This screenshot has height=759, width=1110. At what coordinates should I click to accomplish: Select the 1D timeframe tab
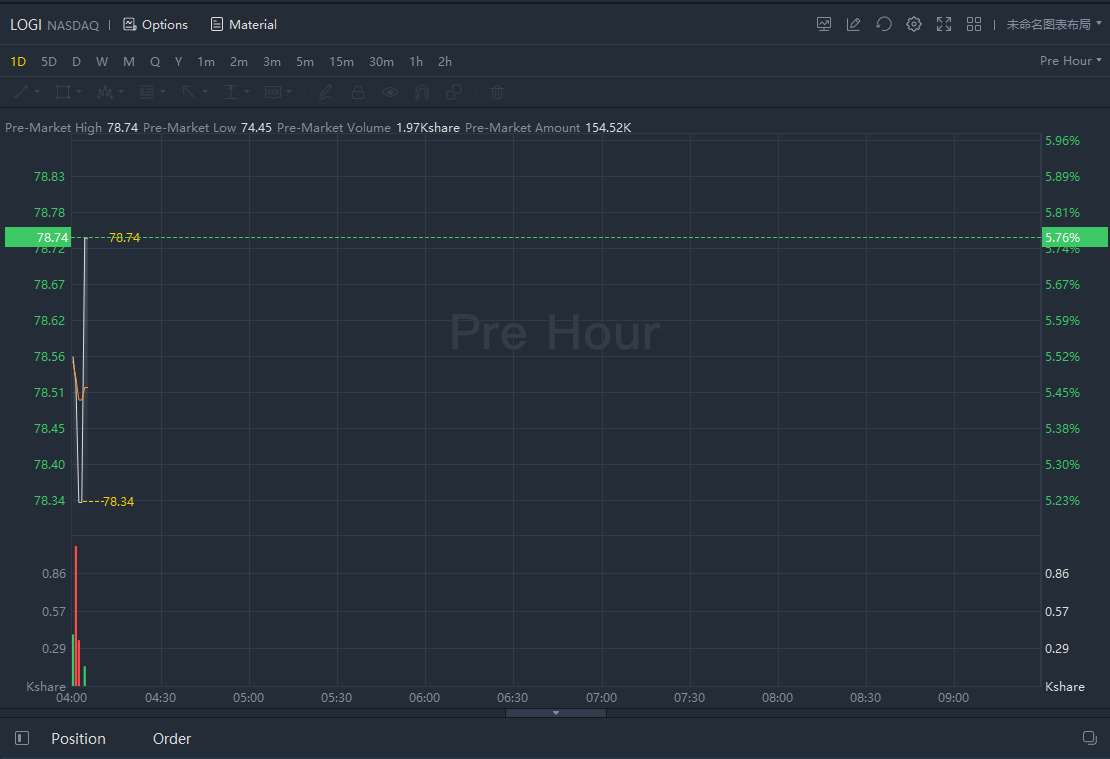pyautogui.click(x=18, y=62)
